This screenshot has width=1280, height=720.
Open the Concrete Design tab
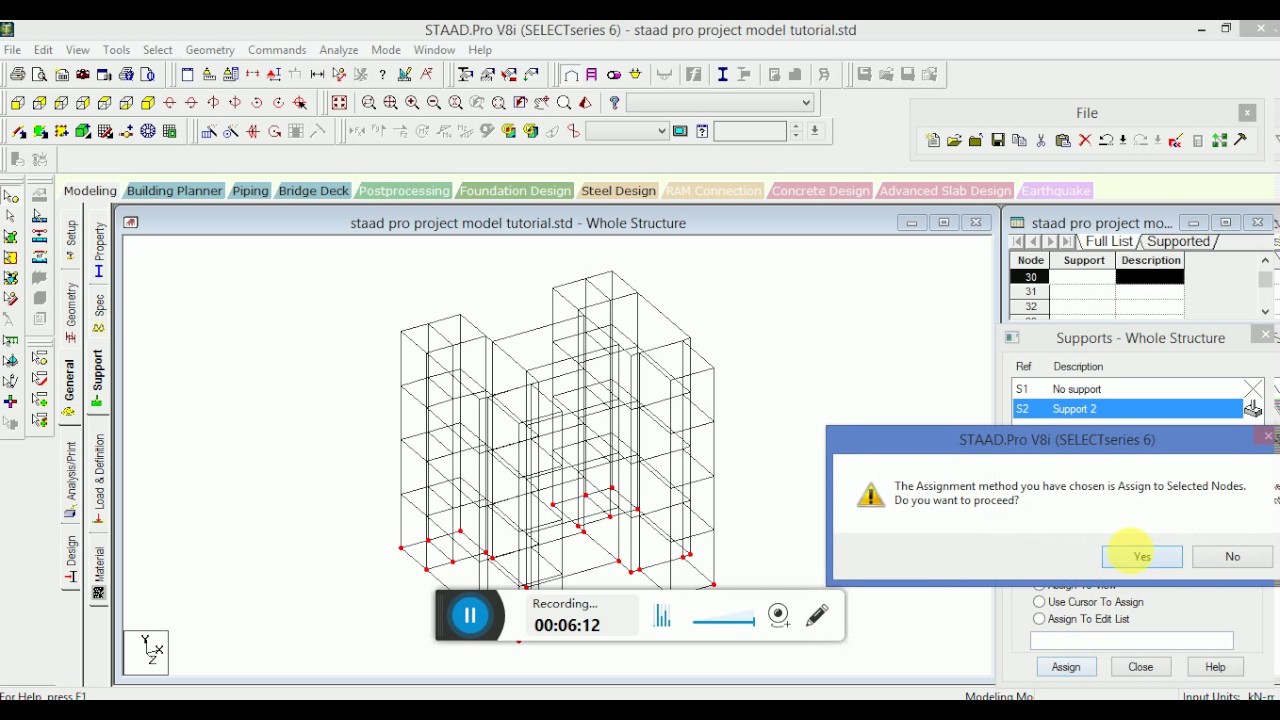click(820, 191)
